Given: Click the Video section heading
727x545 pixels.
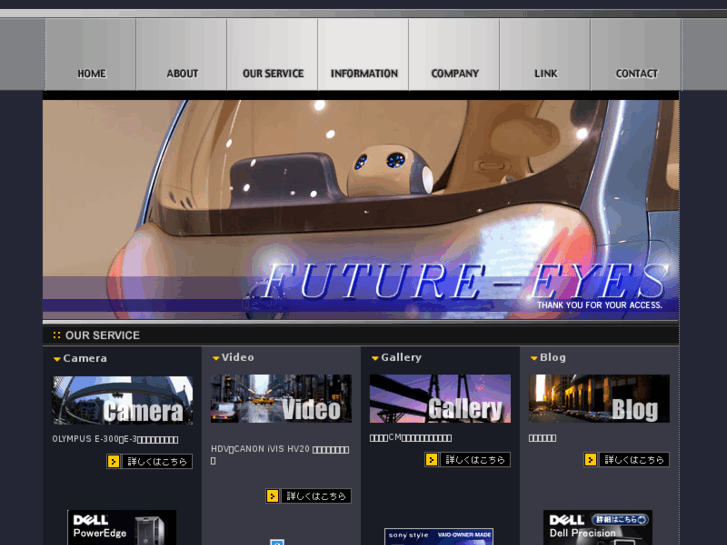Looking at the screenshot, I should click(x=238, y=357).
